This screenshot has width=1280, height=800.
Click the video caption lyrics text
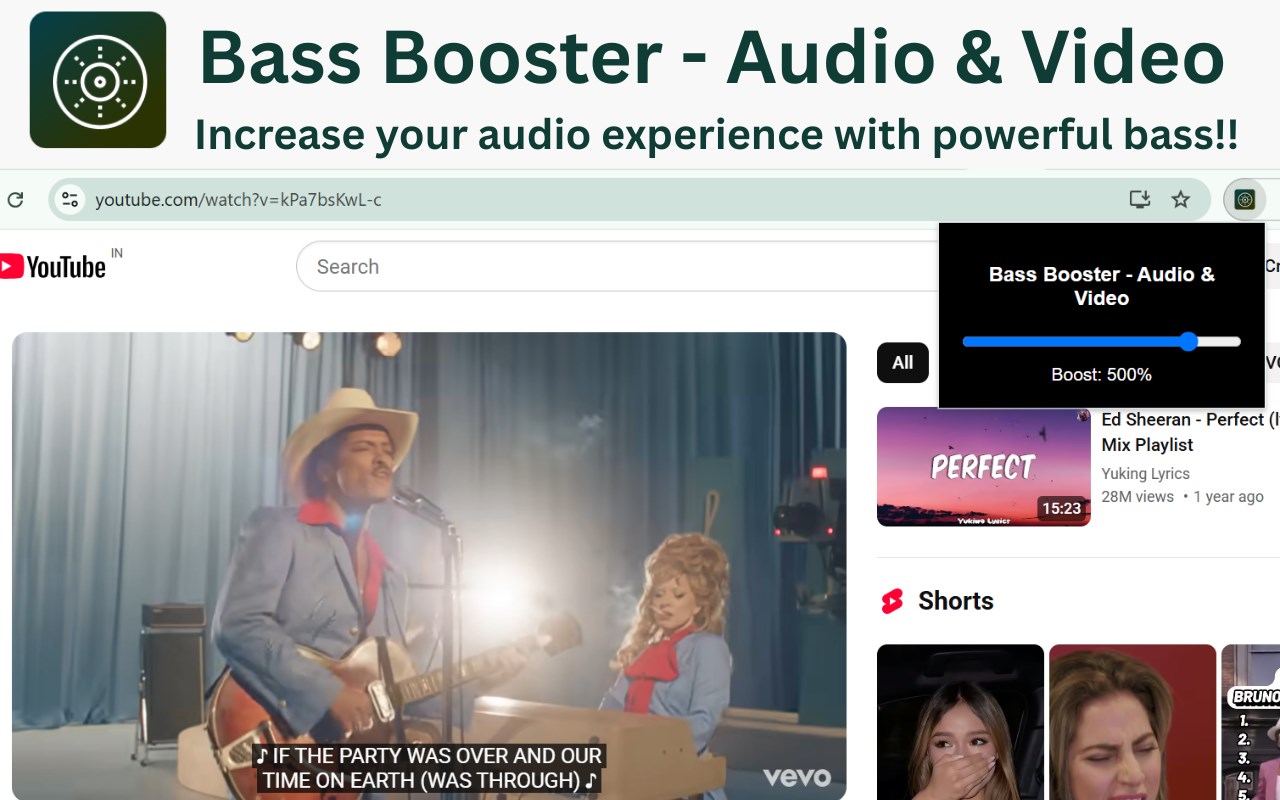click(429, 768)
